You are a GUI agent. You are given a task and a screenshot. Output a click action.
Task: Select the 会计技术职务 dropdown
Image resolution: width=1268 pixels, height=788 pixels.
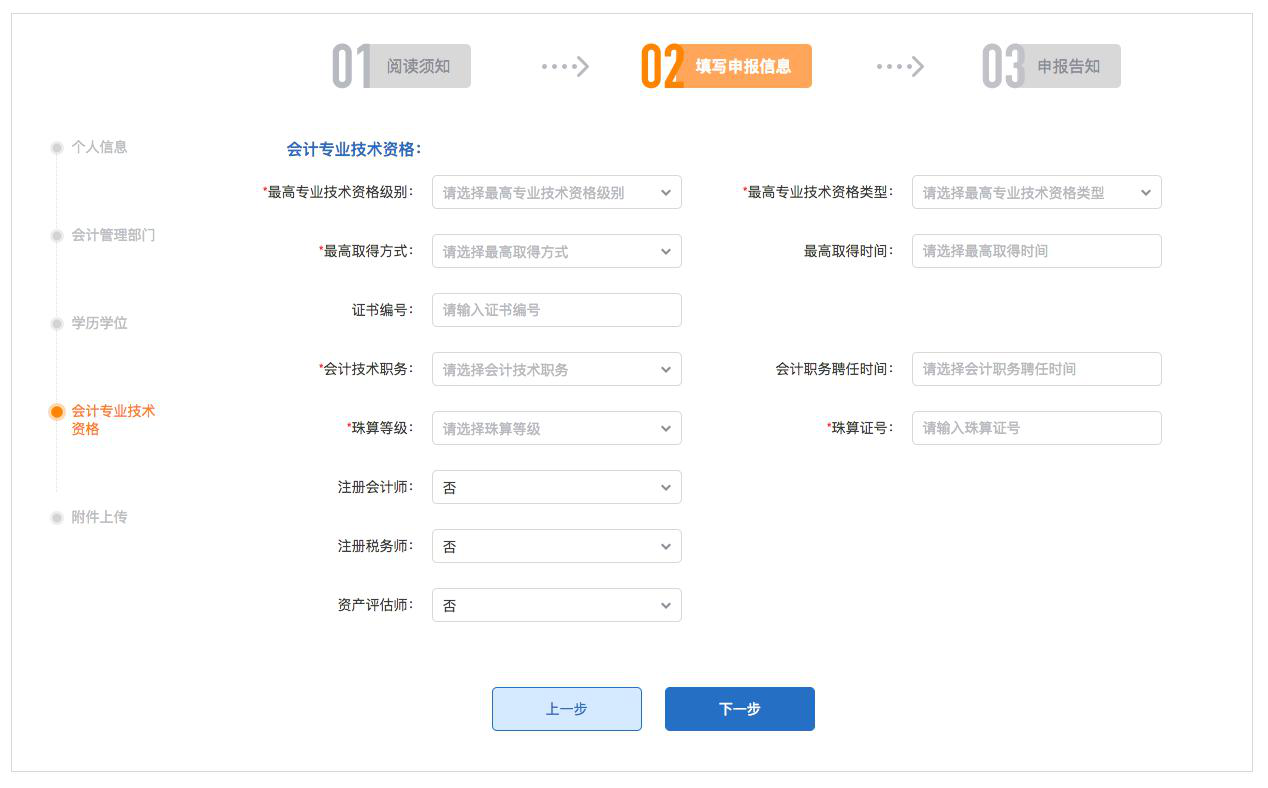[x=556, y=370]
